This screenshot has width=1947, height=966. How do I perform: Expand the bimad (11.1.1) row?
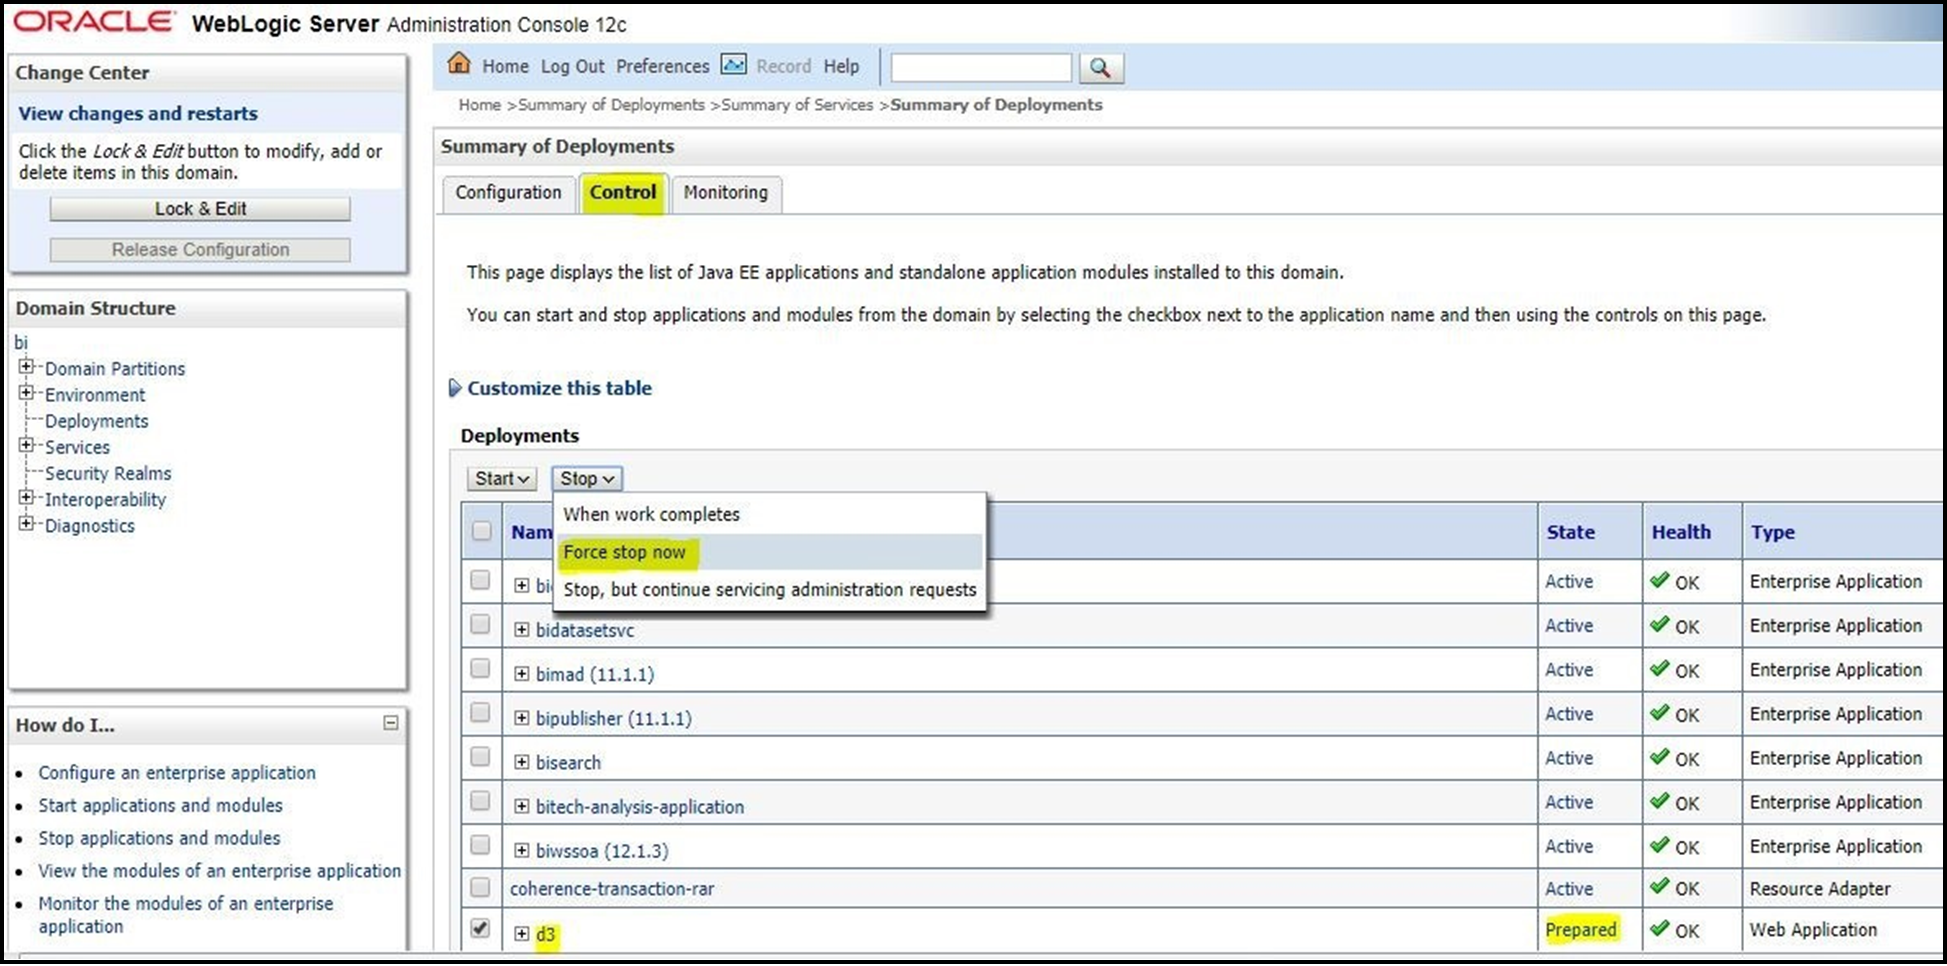click(522, 674)
